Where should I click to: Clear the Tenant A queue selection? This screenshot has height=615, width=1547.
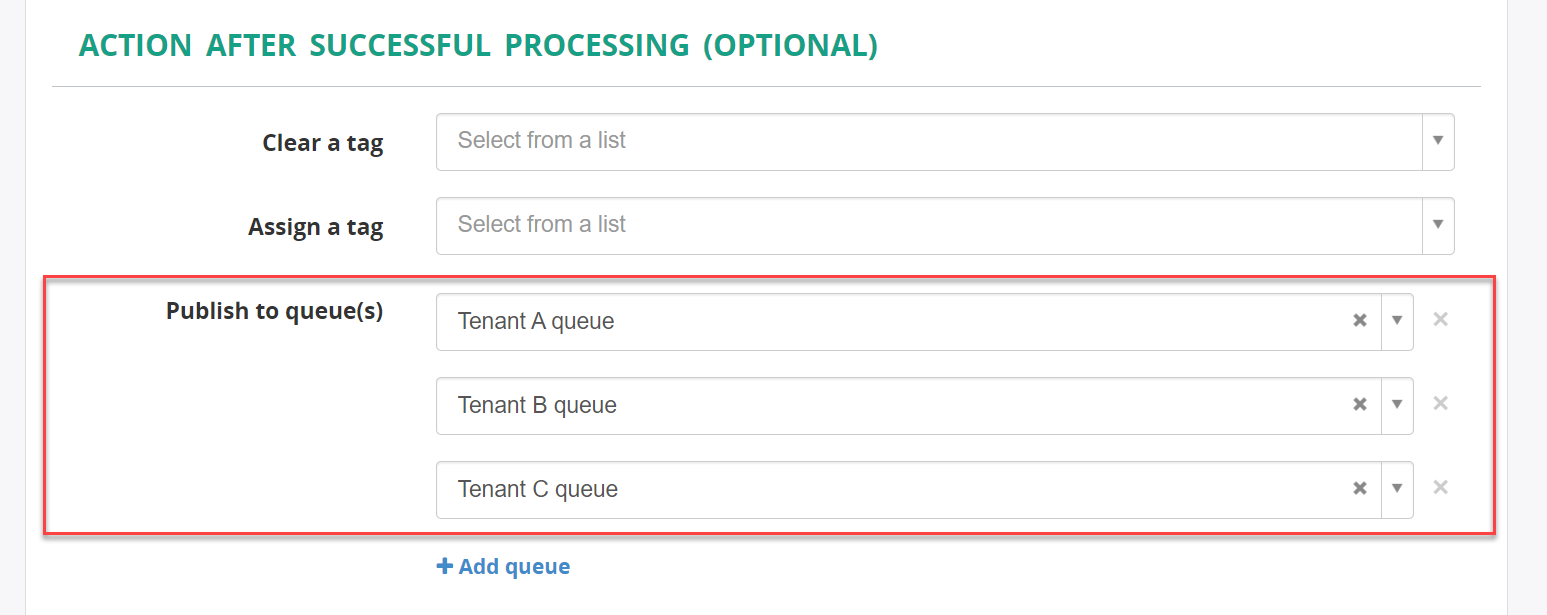1360,321
